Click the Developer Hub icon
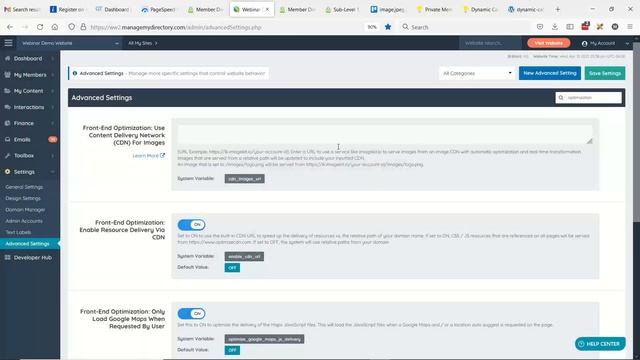Image resolution: width=640 pixels, height=360 pixels. point(7,258)
